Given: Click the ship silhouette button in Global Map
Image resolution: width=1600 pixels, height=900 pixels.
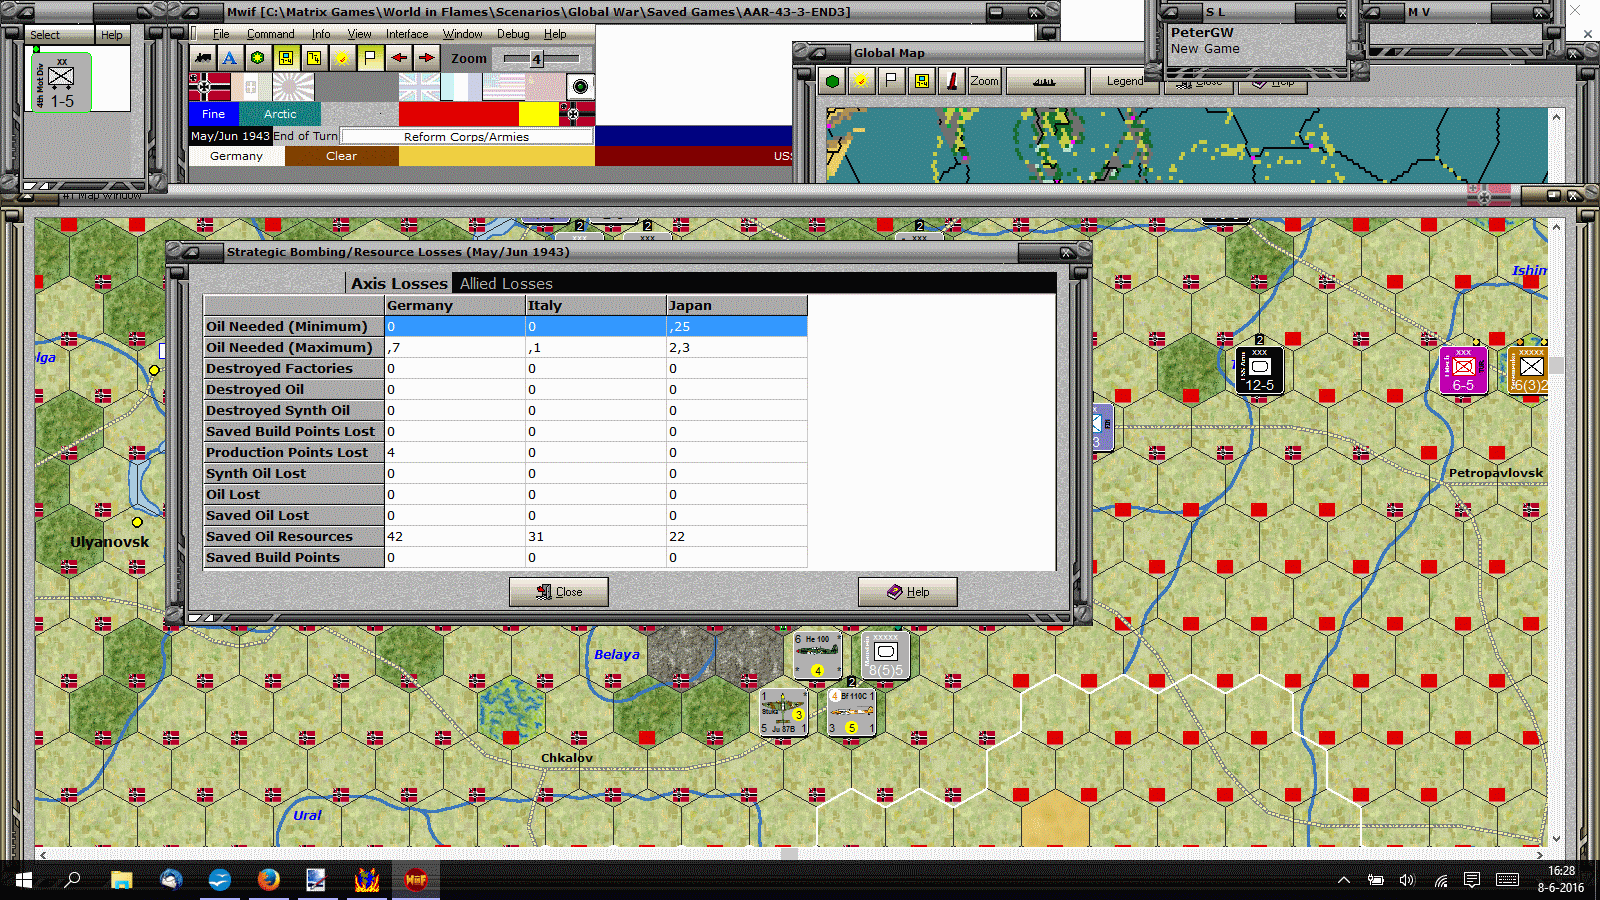Looking at the screenshot, I should coord(1045,81).
